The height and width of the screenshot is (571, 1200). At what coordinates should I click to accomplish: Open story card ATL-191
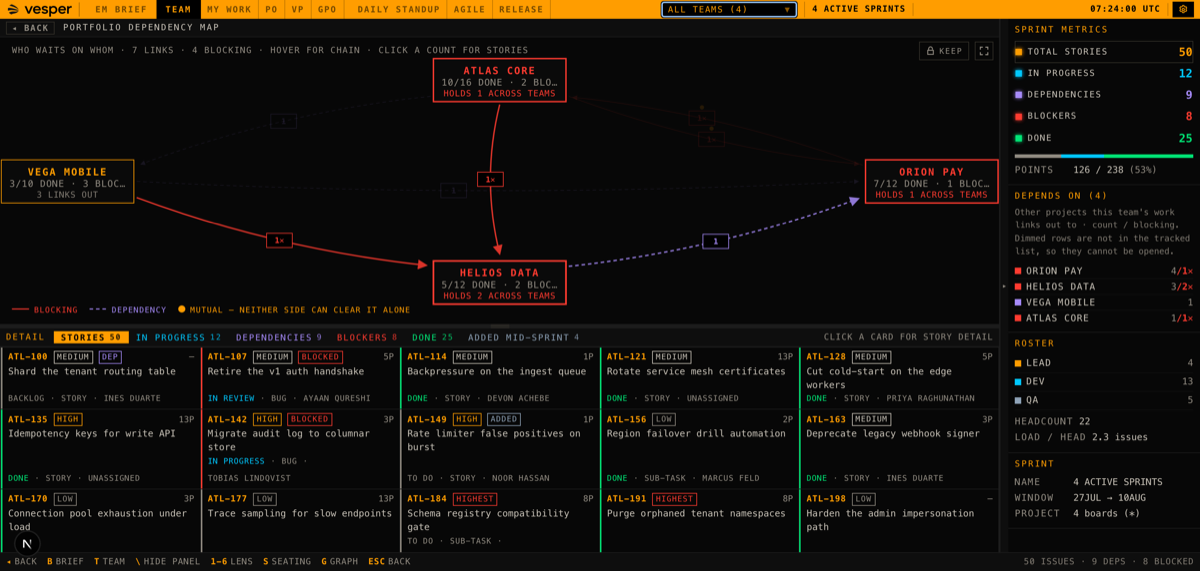tap(700, 520)
